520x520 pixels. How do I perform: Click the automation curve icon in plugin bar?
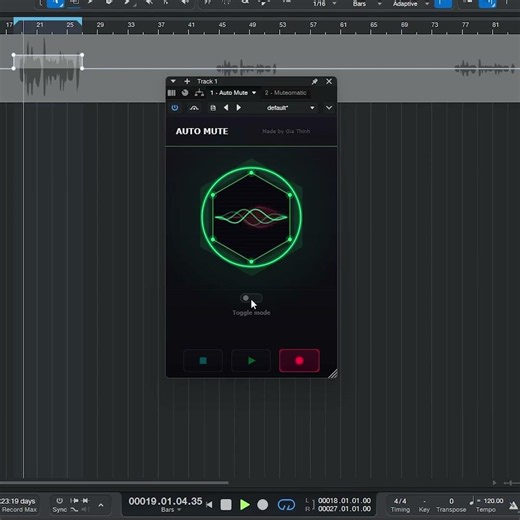click(x=194, y=108)
